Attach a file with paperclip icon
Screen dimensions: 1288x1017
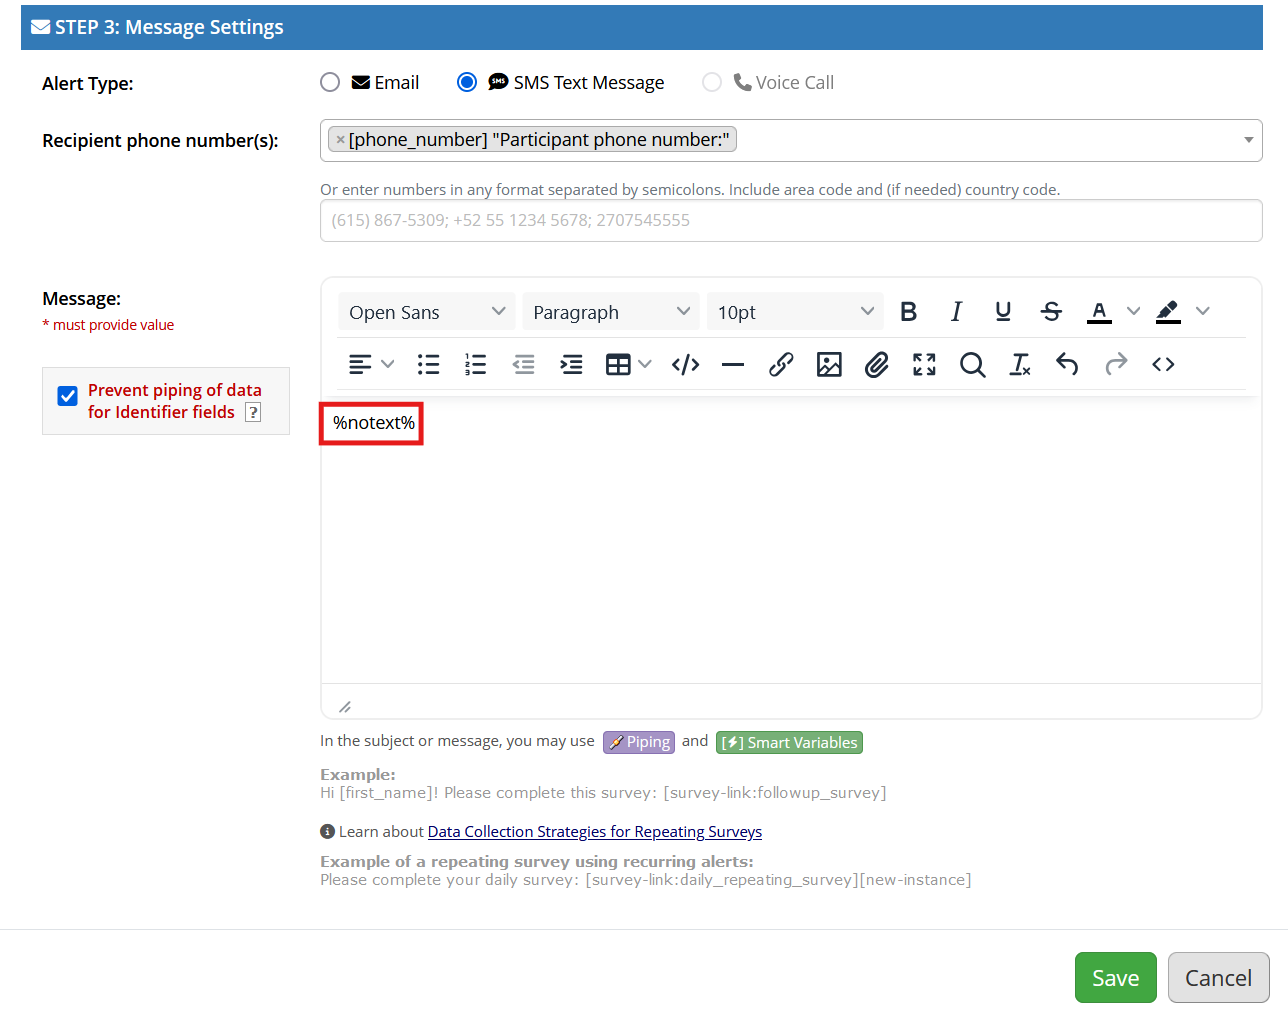click(x=877, y=365)
